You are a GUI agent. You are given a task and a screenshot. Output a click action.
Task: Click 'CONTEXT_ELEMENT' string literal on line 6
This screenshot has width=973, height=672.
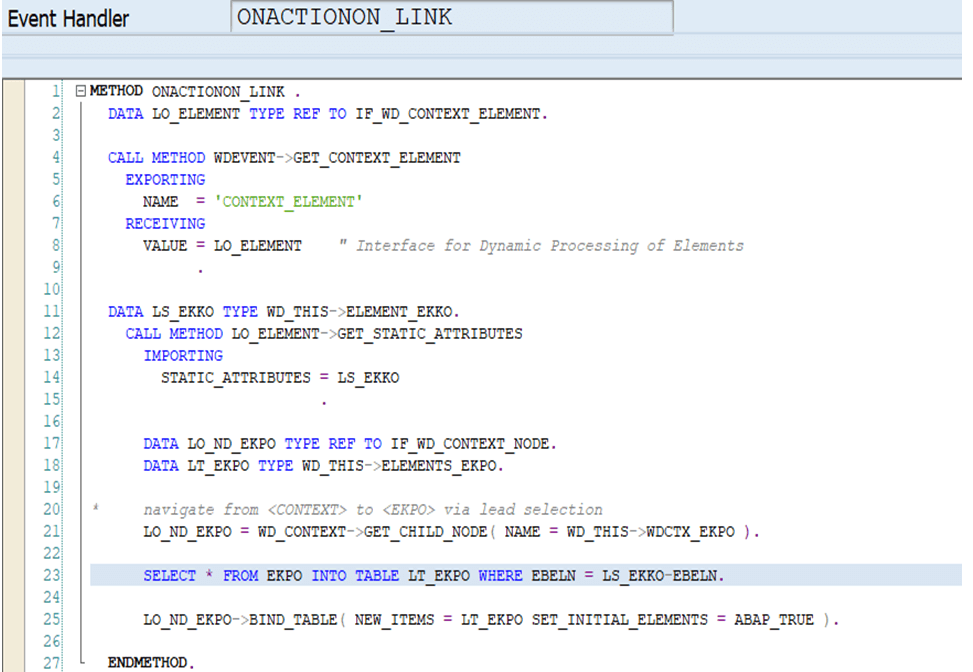click(x=289, y=202)
